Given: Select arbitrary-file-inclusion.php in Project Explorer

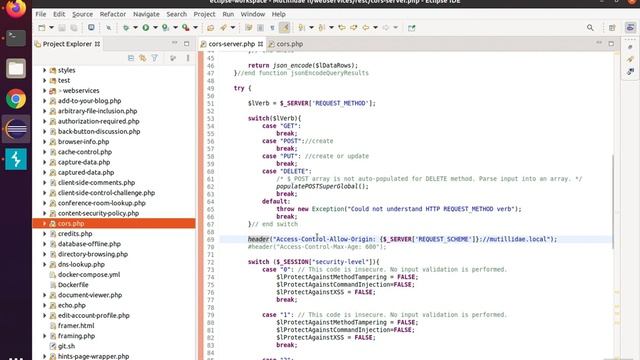Looking at the screenshot, I should point(97,111).
